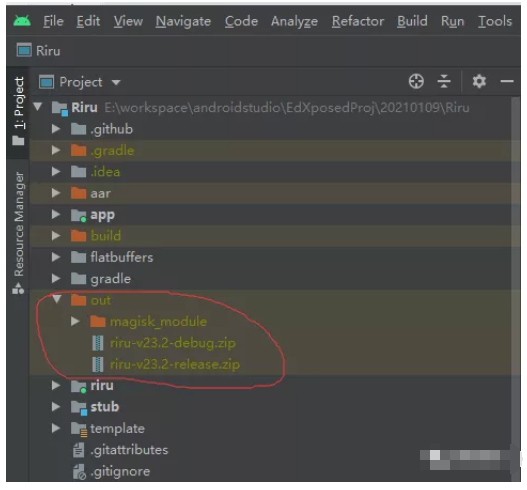Image resolution: width=527 pixels, height=490 pixels.
Task: Expand the aar folder
Action: 56,193
